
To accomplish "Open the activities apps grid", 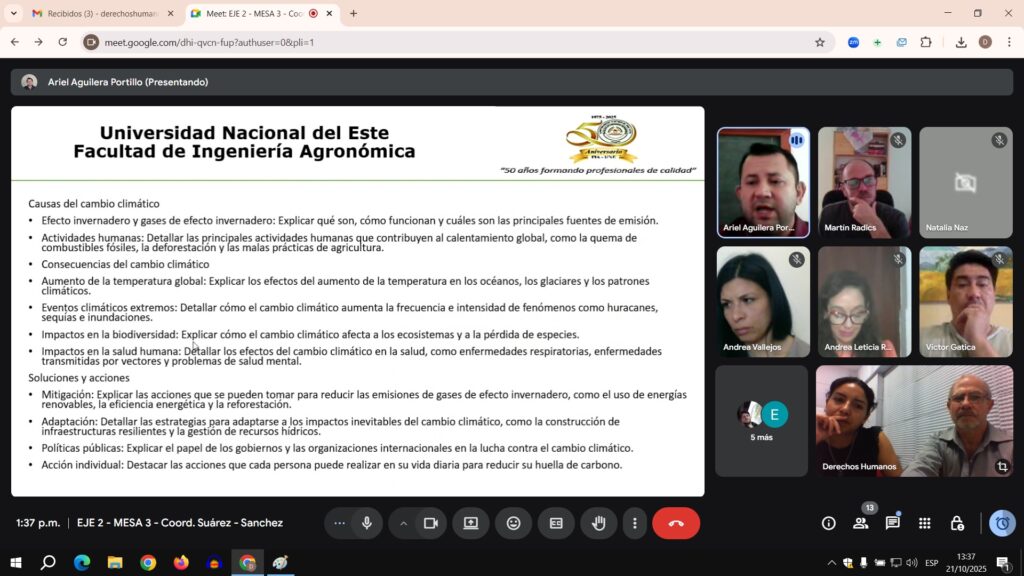I will point(925,522).
